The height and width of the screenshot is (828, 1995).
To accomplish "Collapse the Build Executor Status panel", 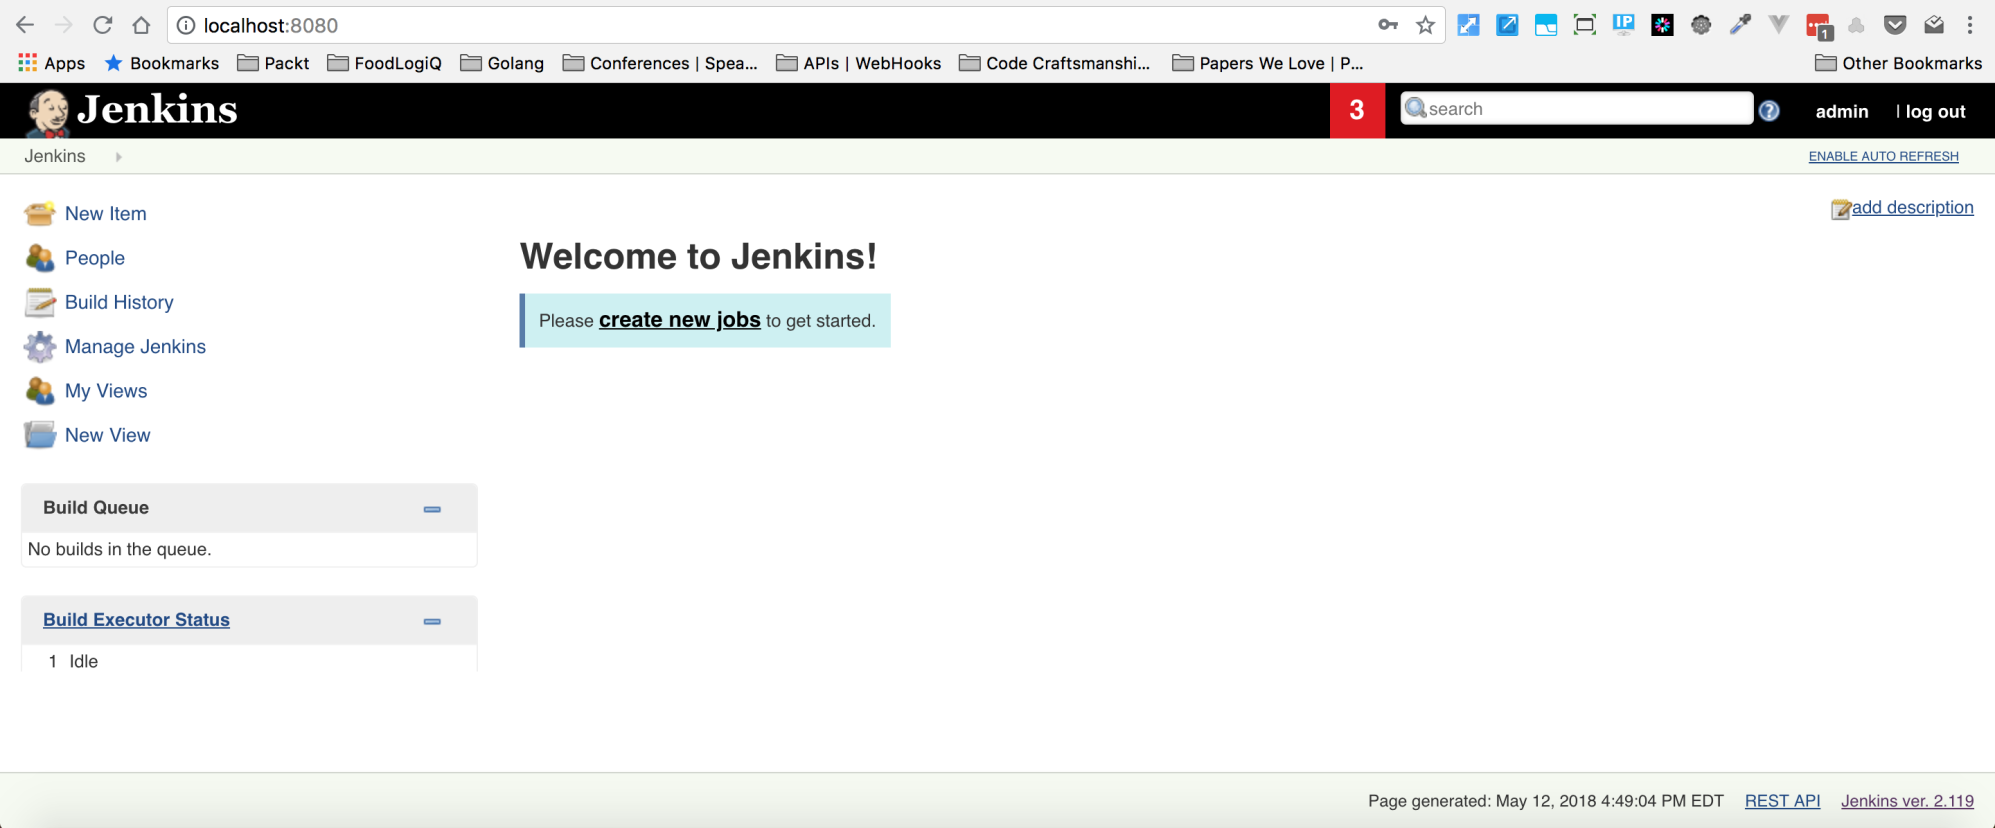I will [x=432, y=621].
